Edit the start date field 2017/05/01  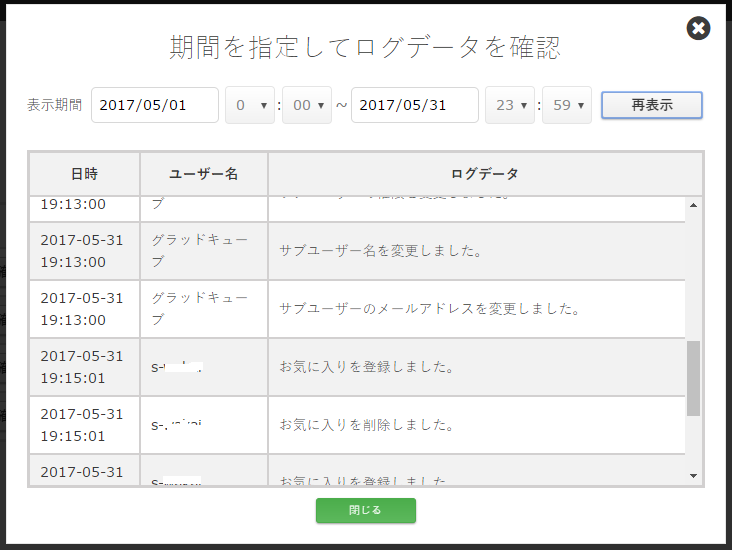pos(155,105)
